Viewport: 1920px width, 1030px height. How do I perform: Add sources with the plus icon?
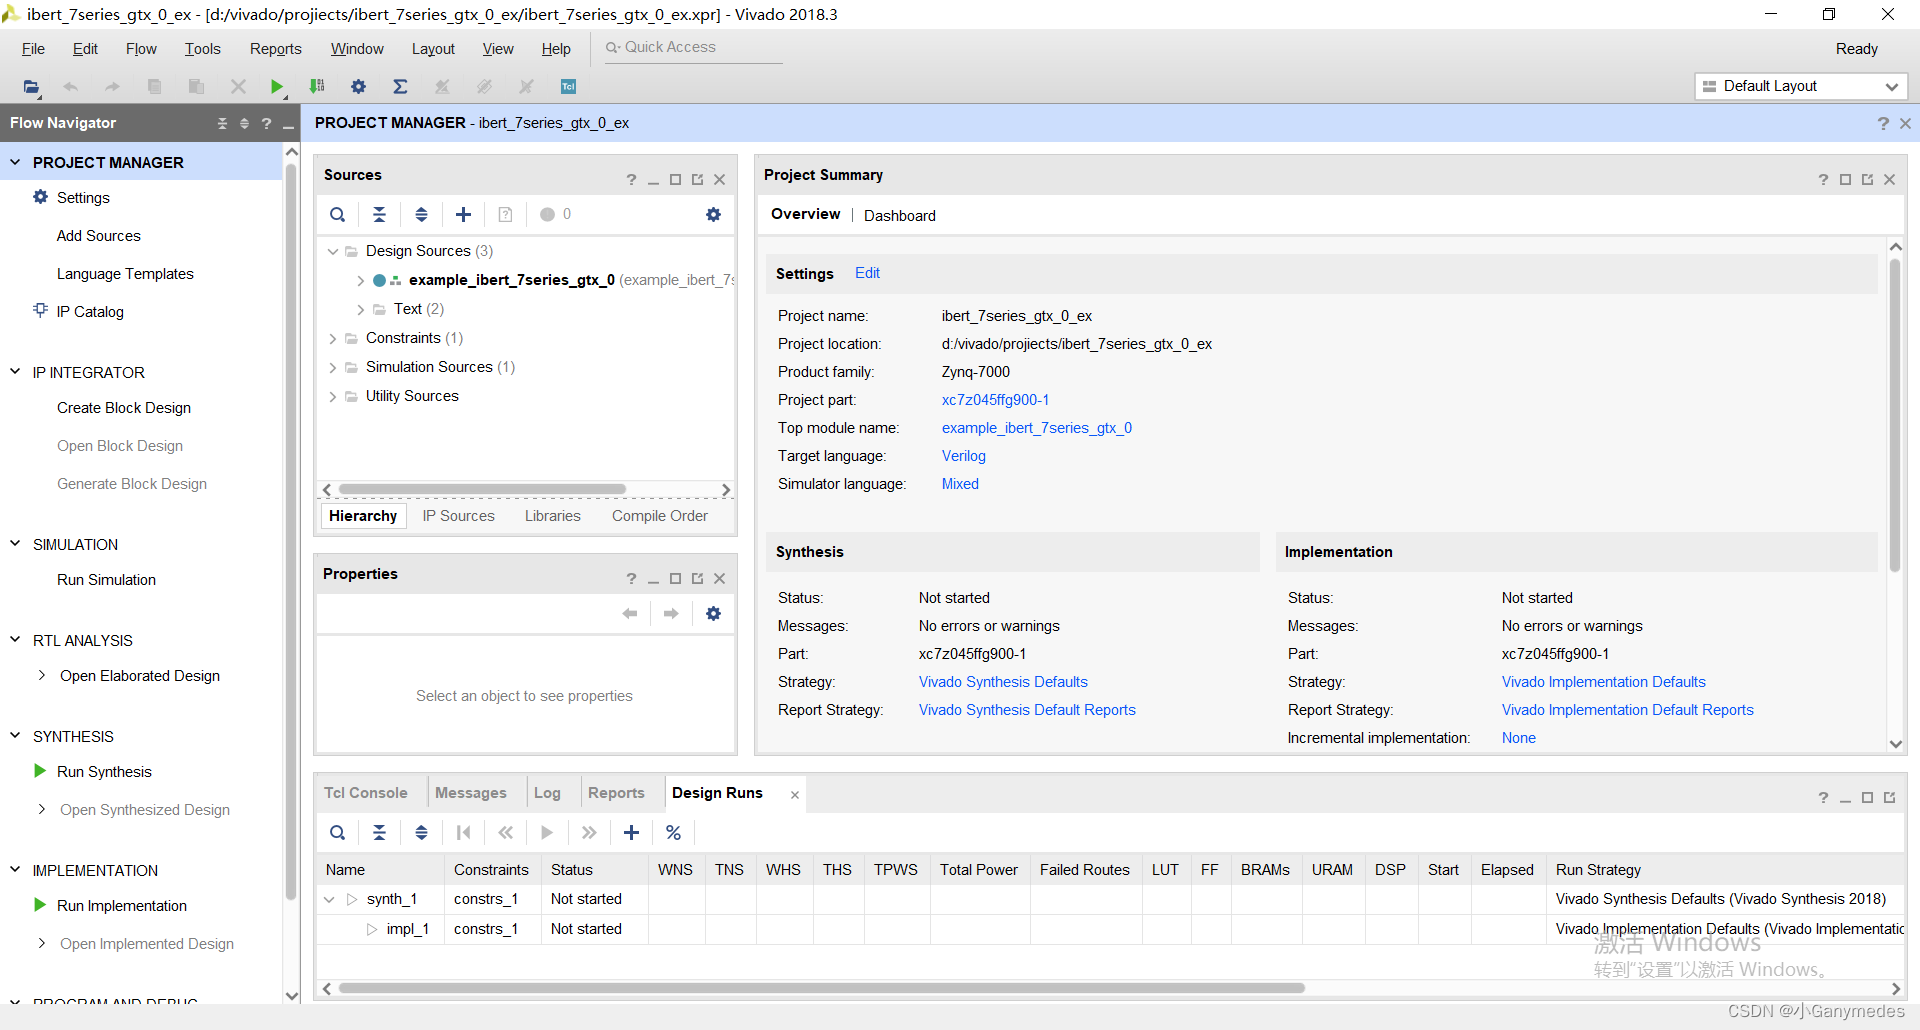pos(463,214)
